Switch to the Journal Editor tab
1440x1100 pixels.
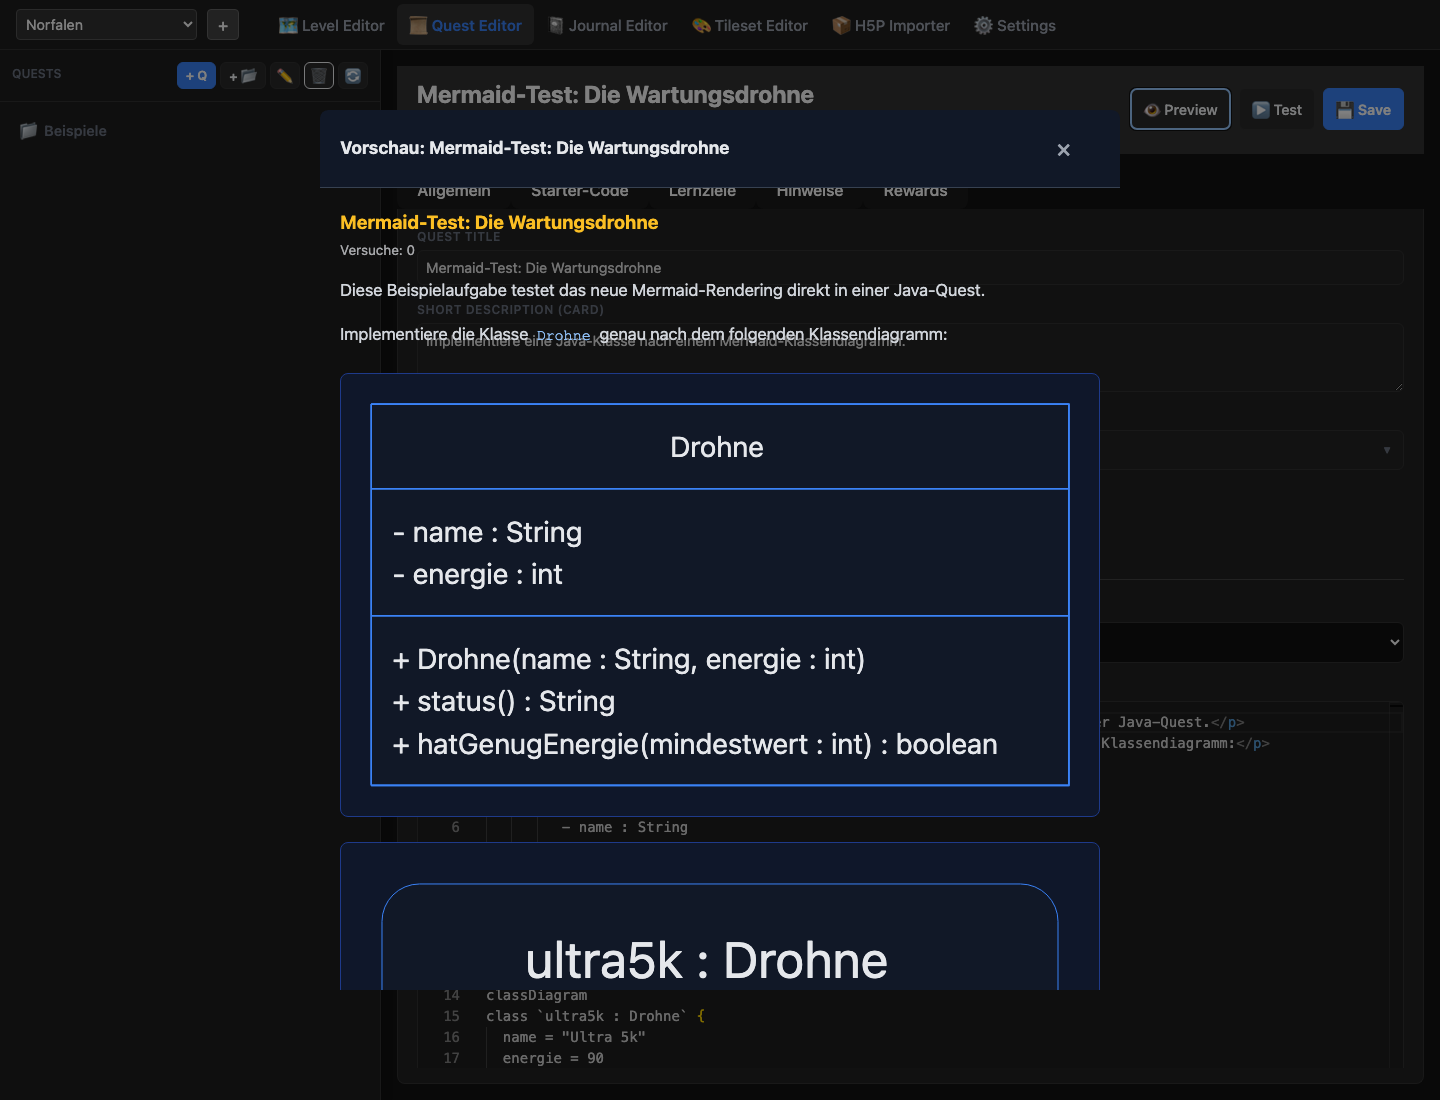608,26
